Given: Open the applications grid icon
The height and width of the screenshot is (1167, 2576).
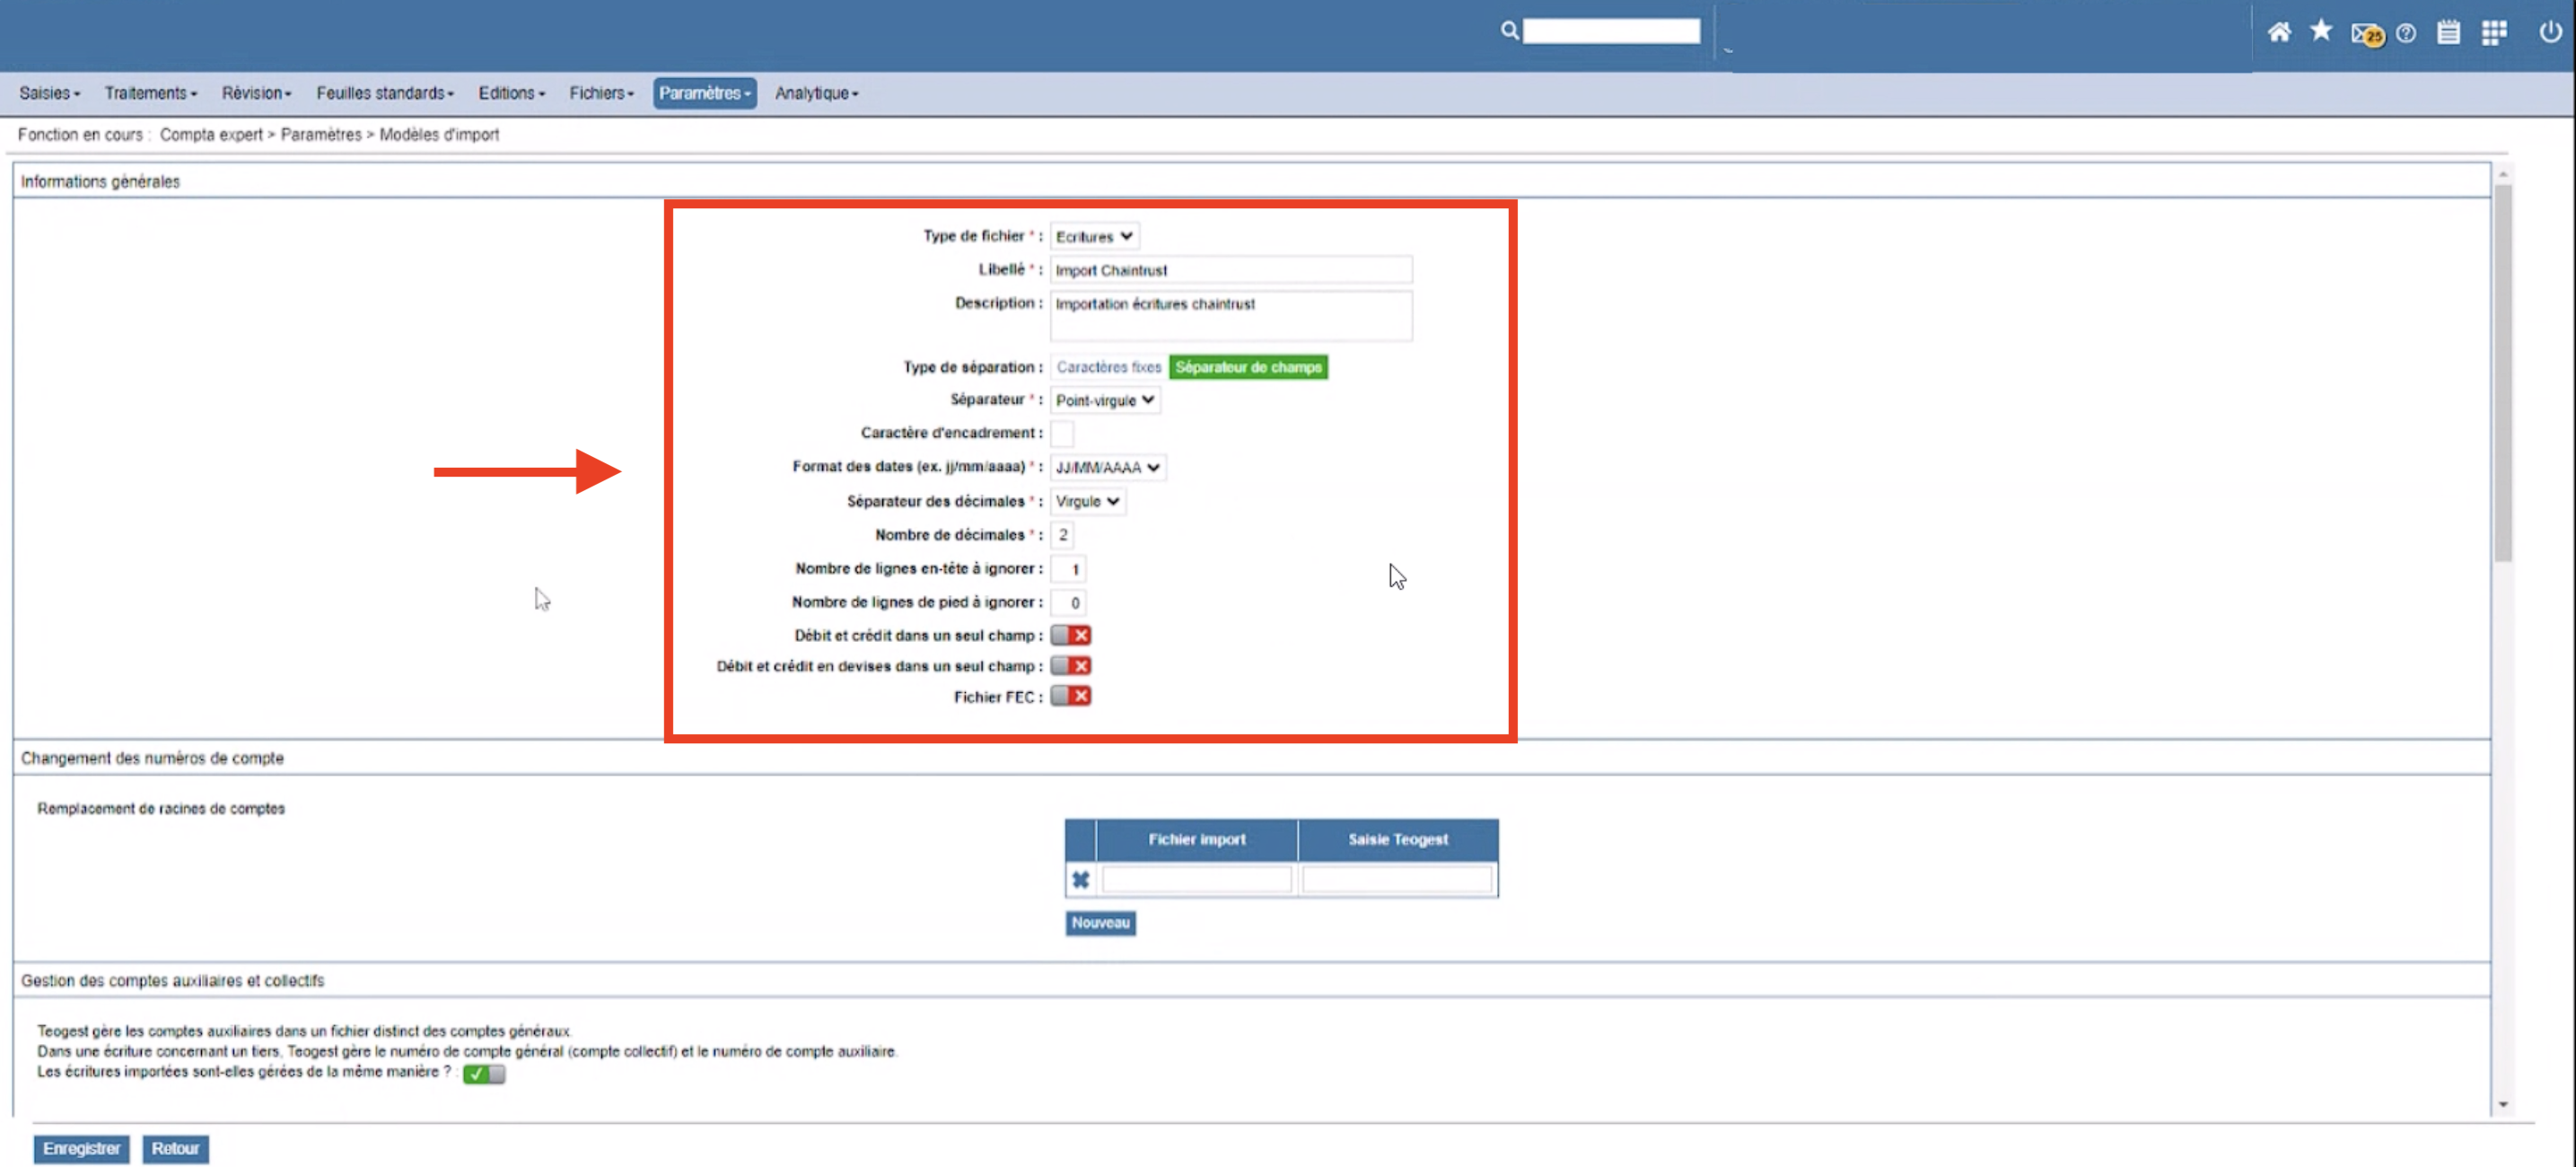Looking at the screenshot, I should [2494, 32].
